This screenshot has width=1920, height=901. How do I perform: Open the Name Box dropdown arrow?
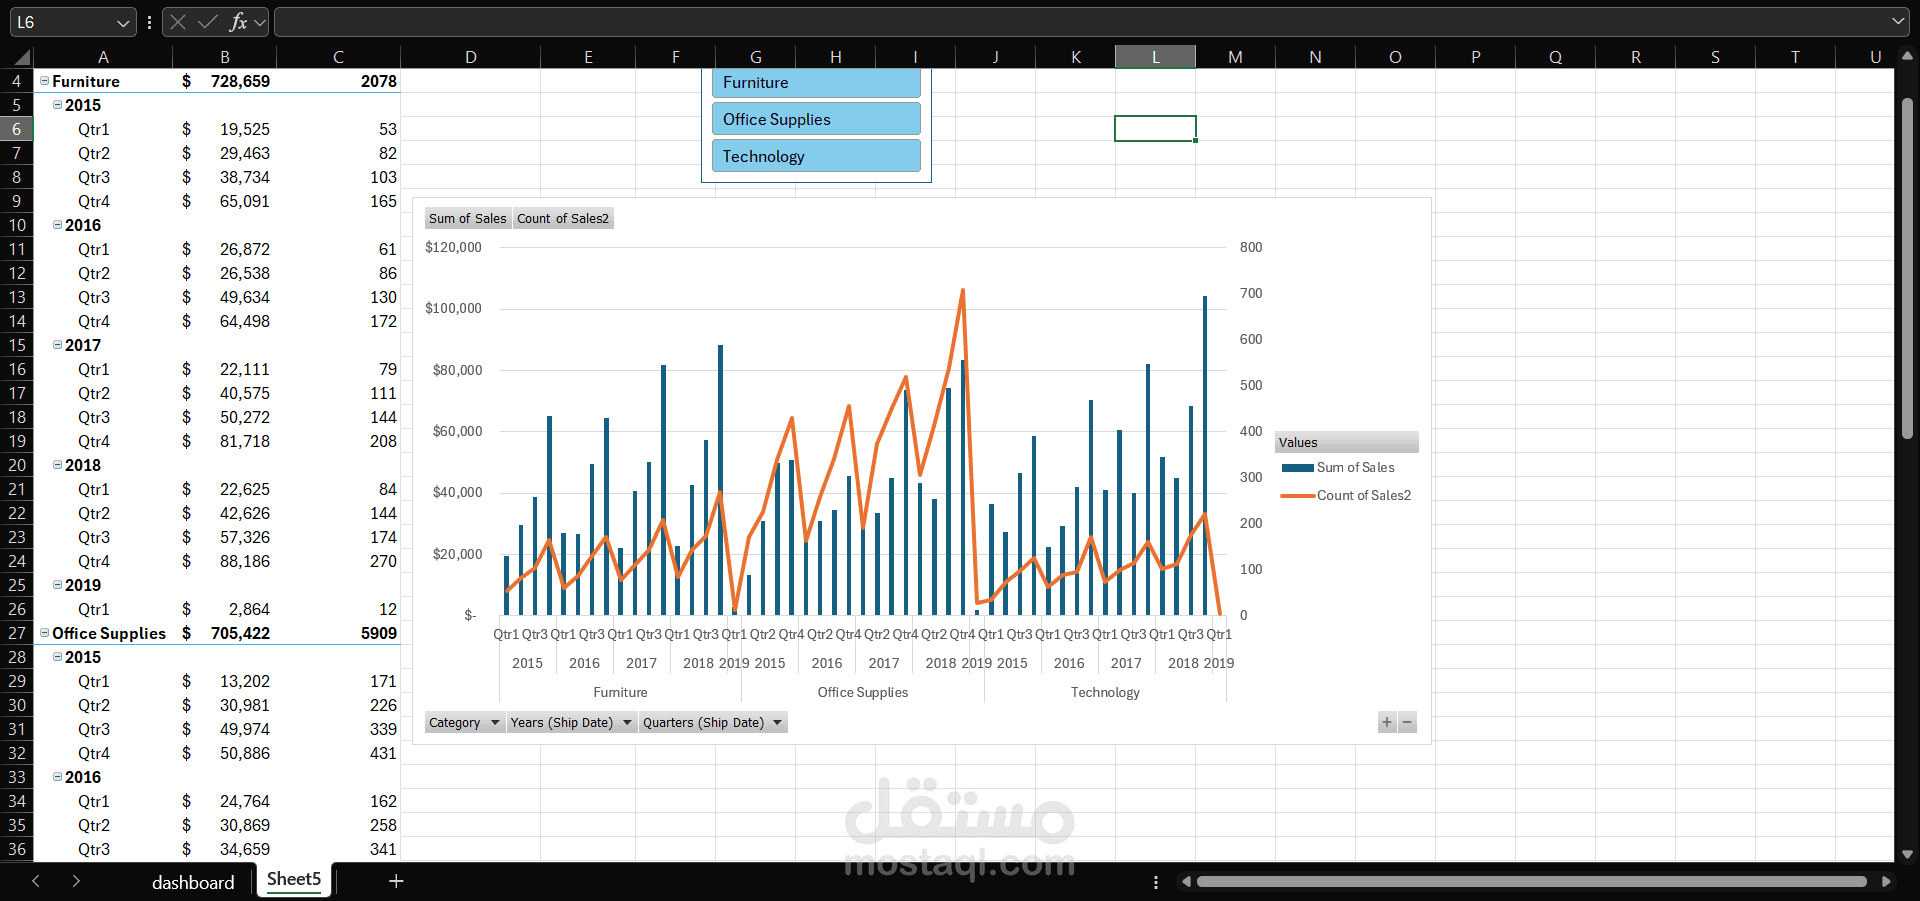[x=123, y=22]
